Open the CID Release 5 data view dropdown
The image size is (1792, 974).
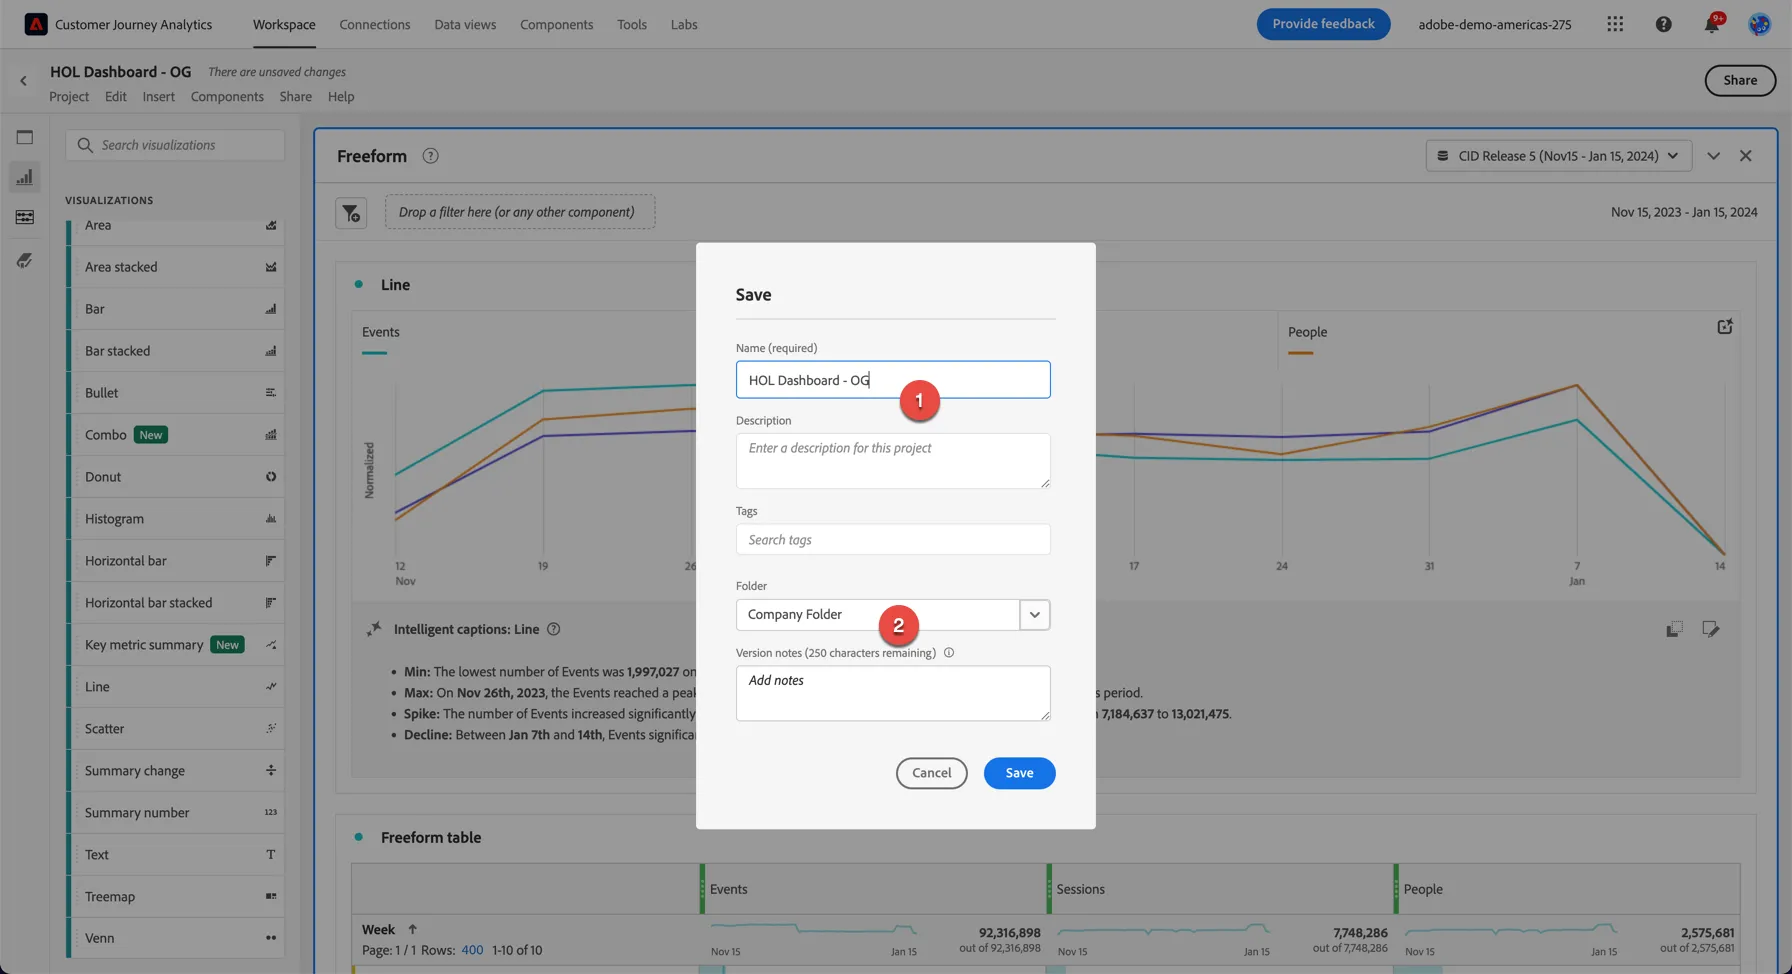(x=1558, y=156)
